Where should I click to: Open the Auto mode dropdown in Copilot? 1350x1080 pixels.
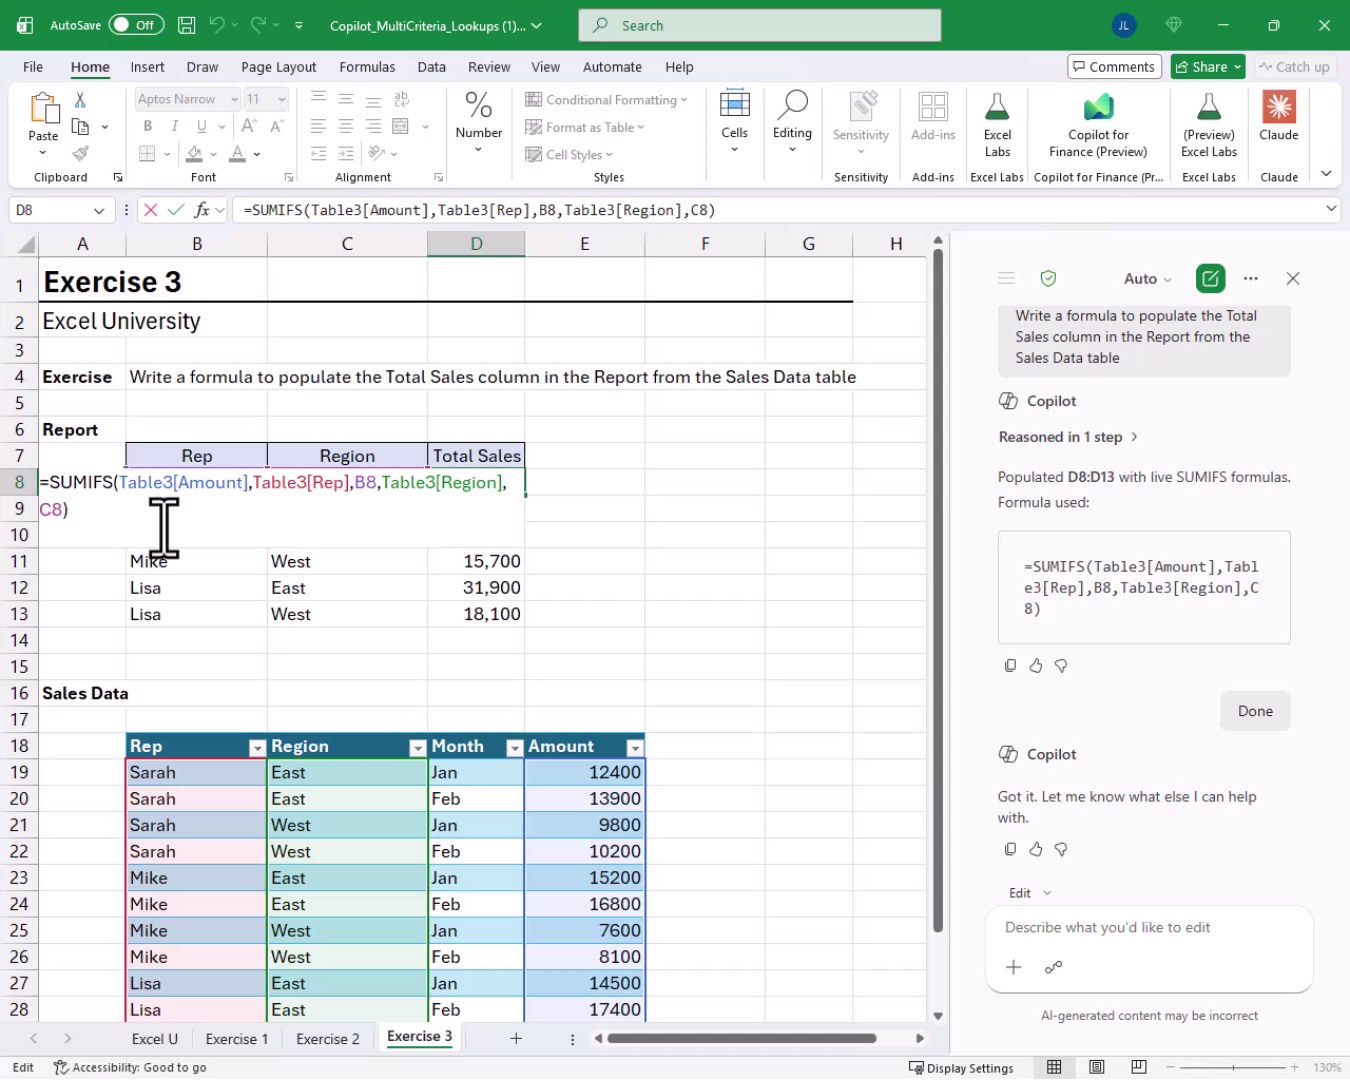(1147, 279)
